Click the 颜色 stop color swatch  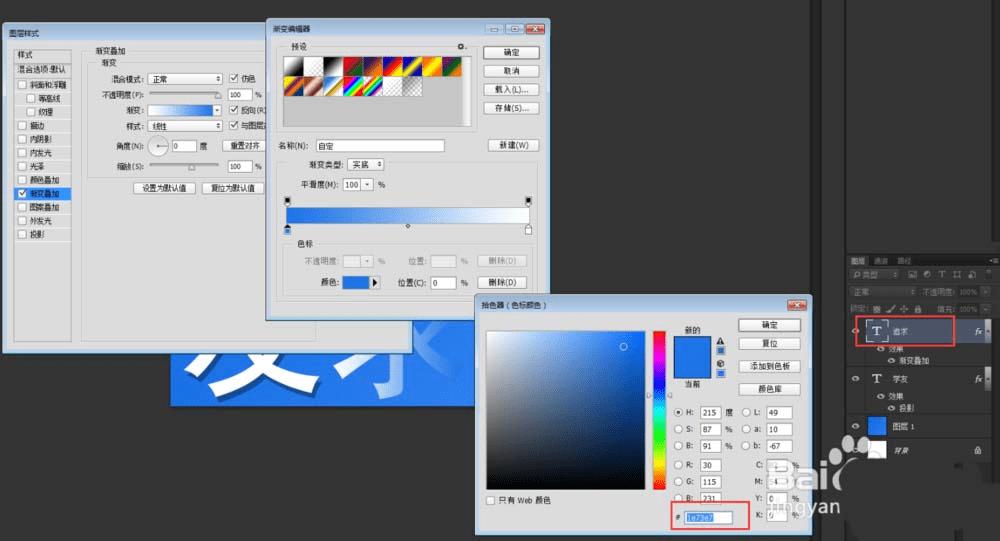(x=356, y=283)
